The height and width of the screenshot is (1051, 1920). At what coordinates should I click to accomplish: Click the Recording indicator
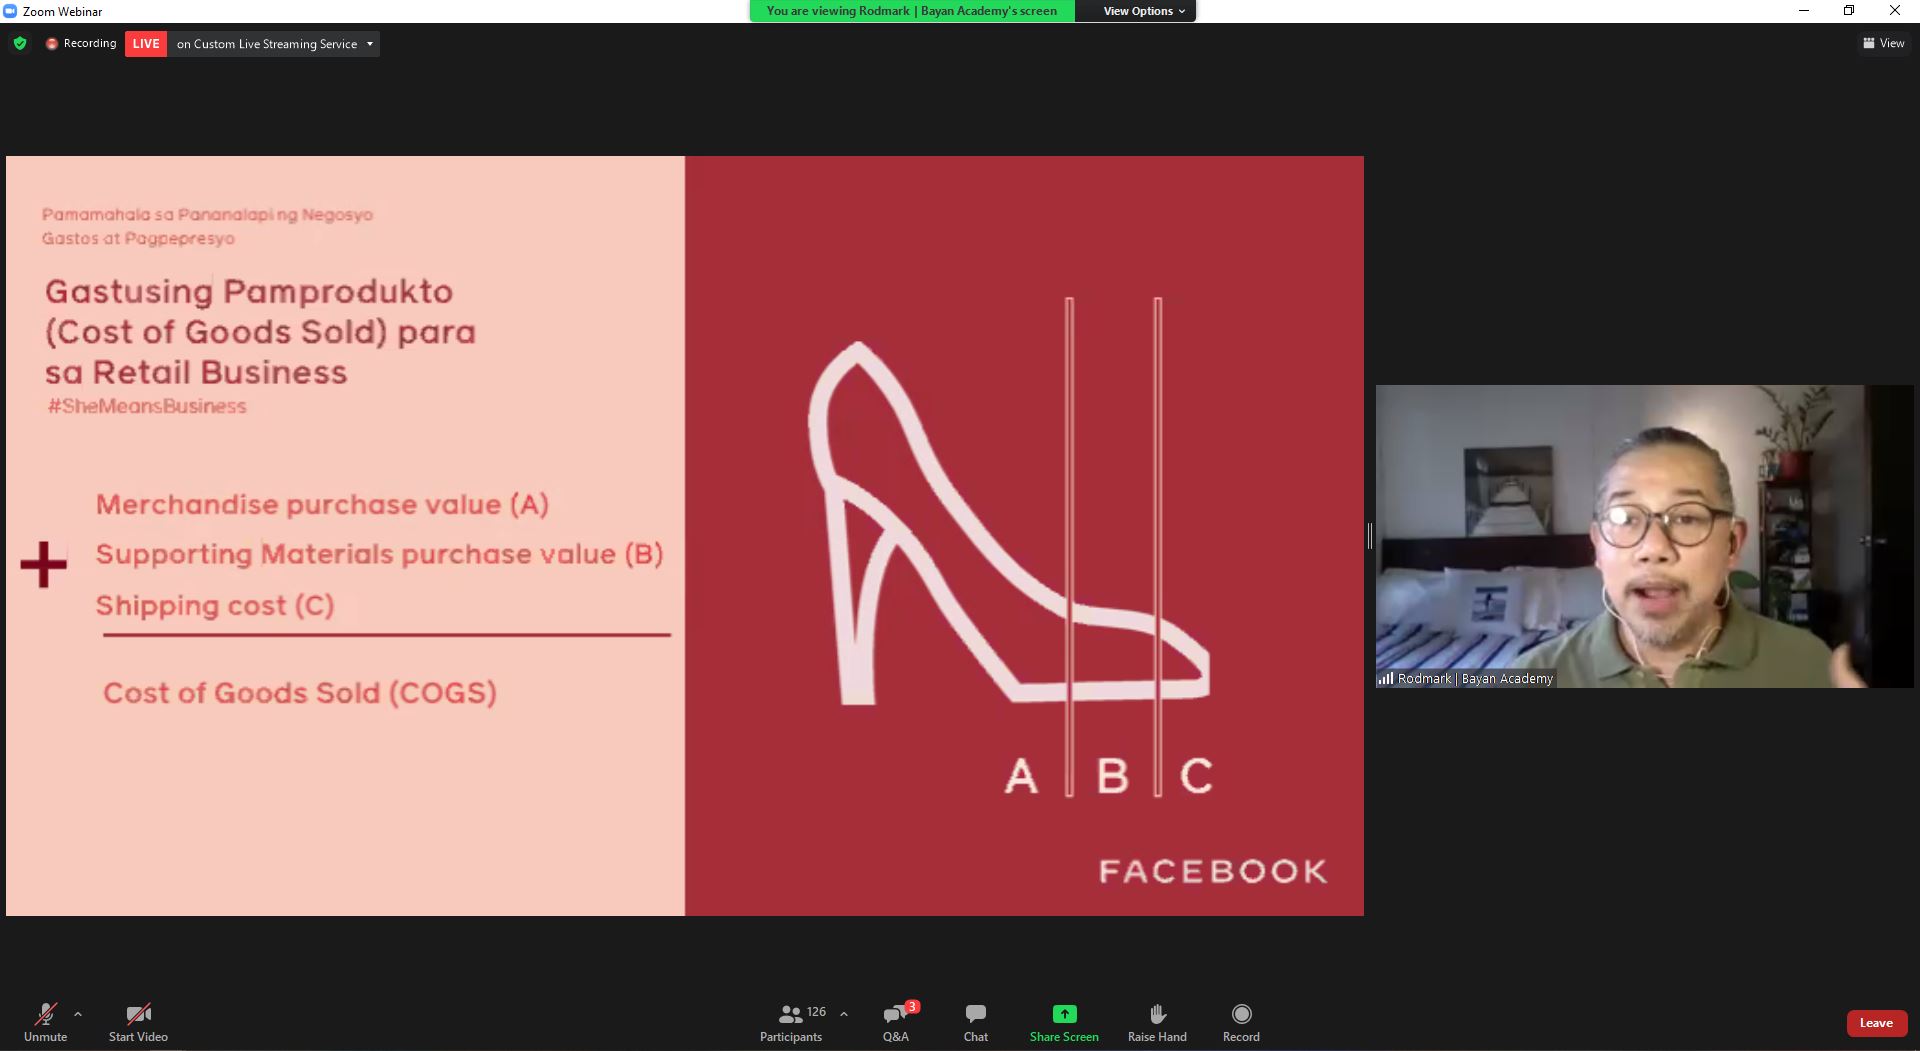pyautogui.click(x=81, y=44)
